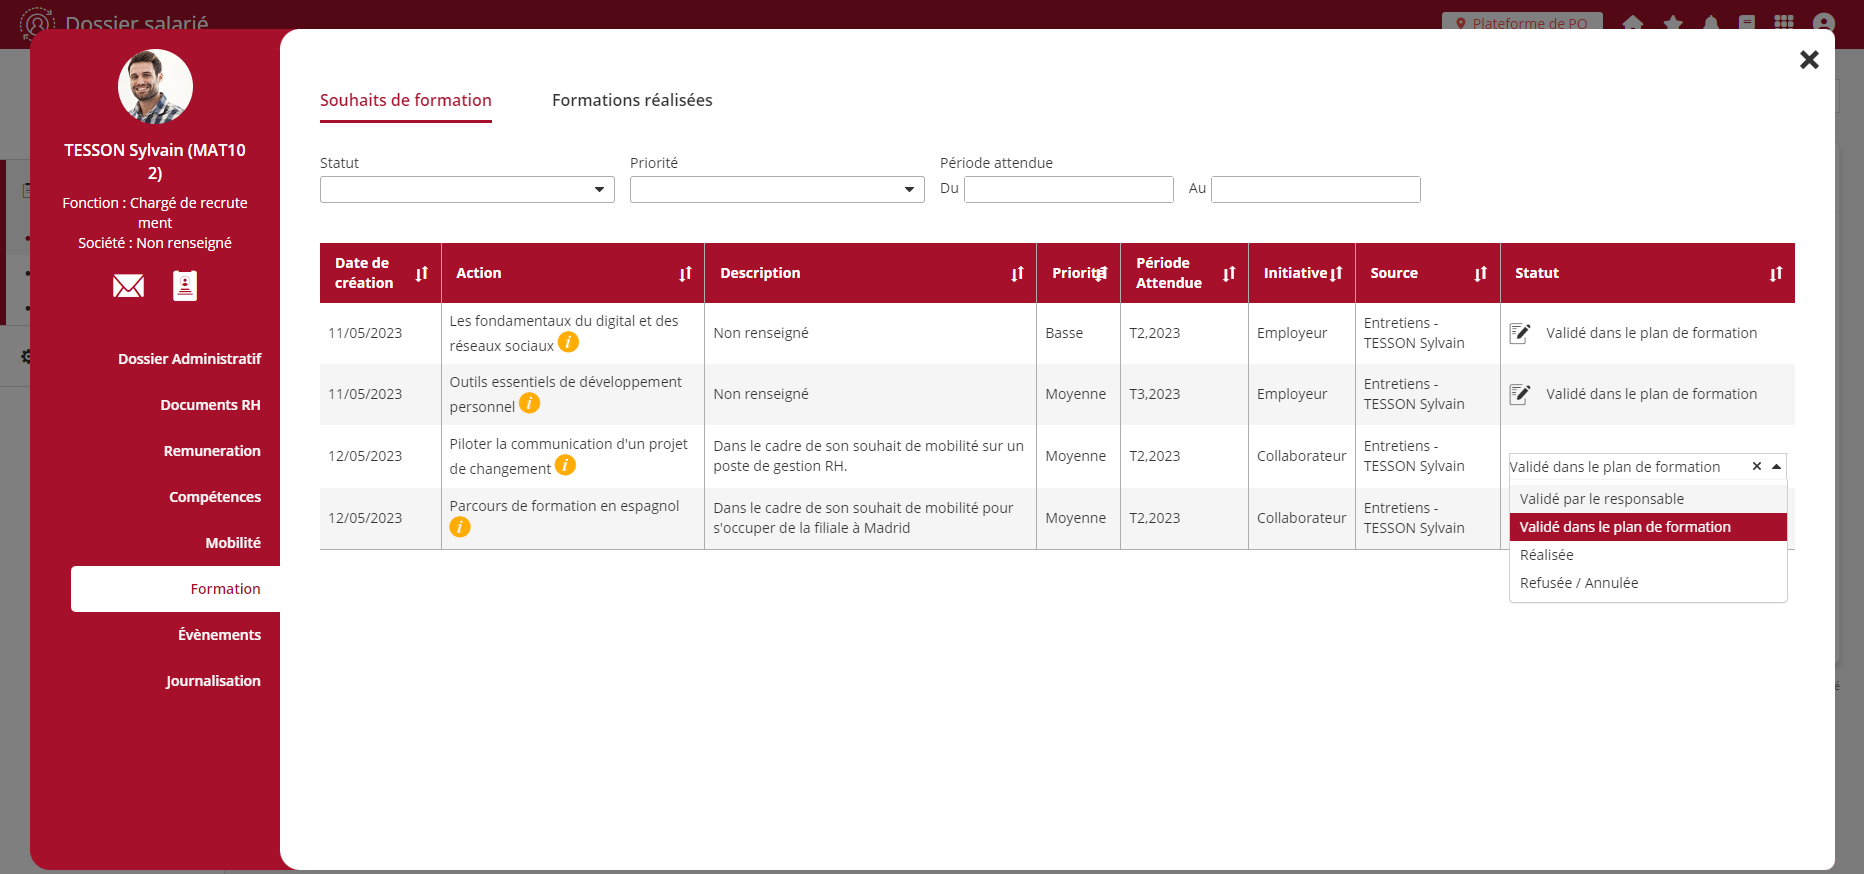The image size is (1864, 874).
Task: Open the employee badge card icon
Action: coord(185,286)
